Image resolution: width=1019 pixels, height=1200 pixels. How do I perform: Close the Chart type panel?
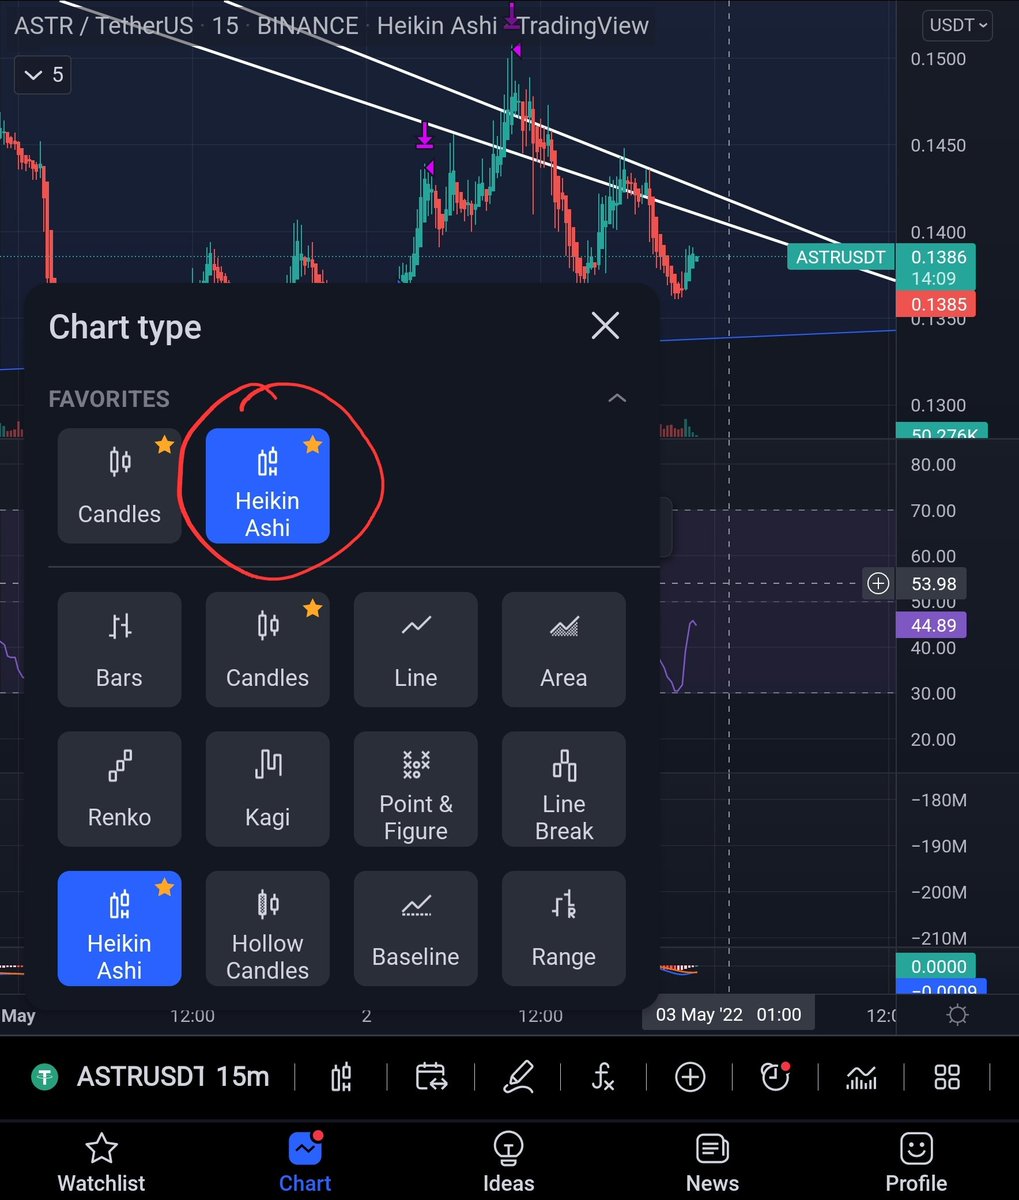(x=605, y=325)
